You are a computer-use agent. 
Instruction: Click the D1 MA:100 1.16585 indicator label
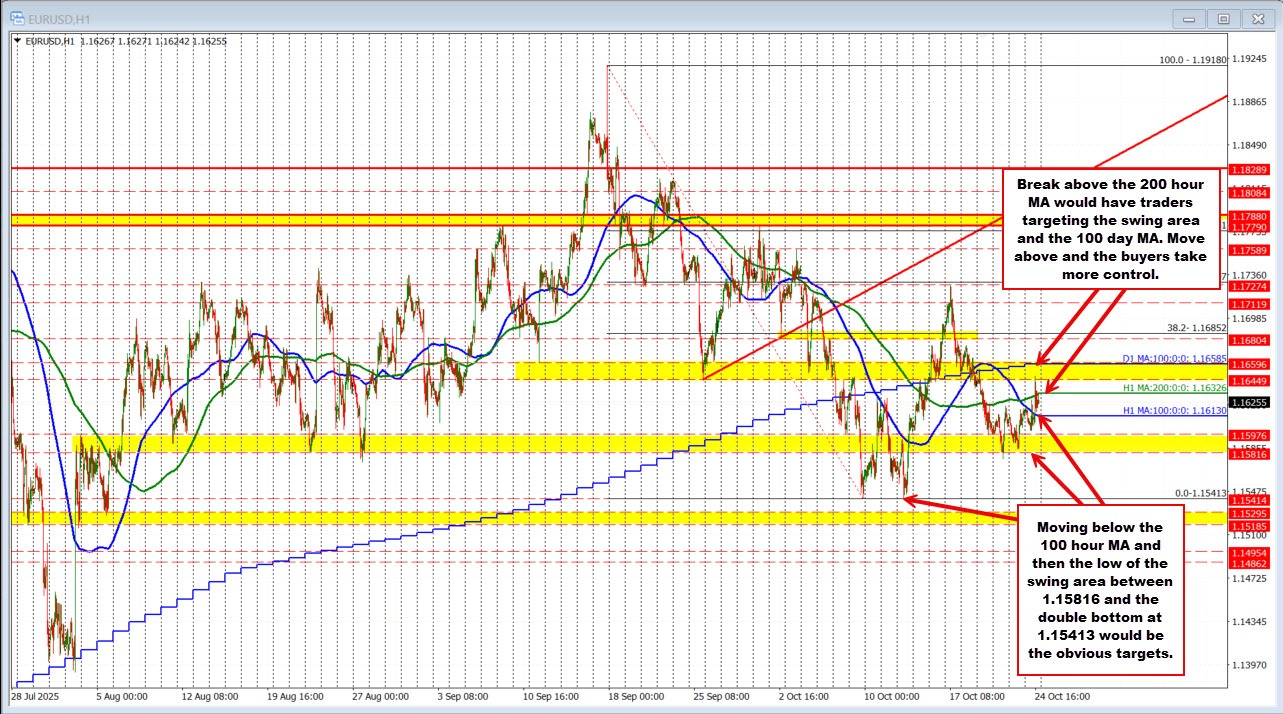coord(1176,356)
